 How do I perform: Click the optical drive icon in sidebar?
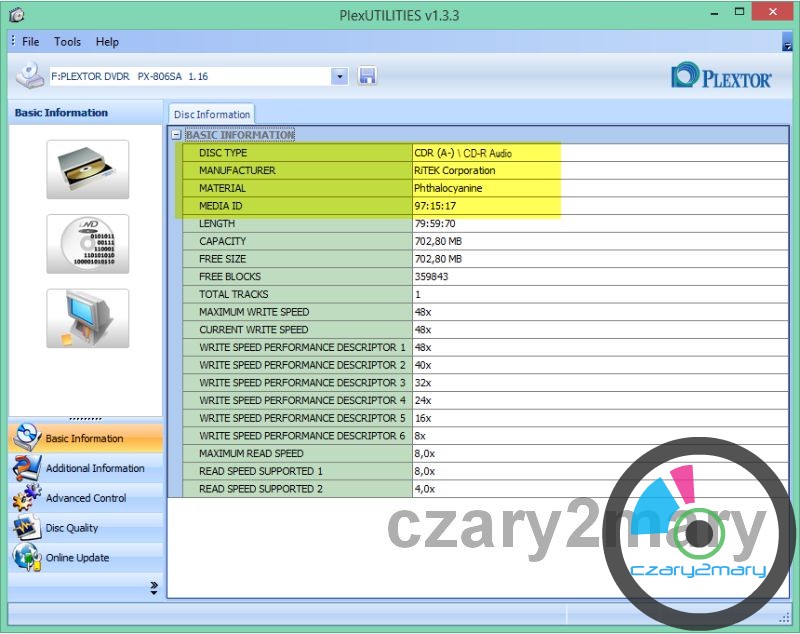pyautogui.click(x=87, y=169)
